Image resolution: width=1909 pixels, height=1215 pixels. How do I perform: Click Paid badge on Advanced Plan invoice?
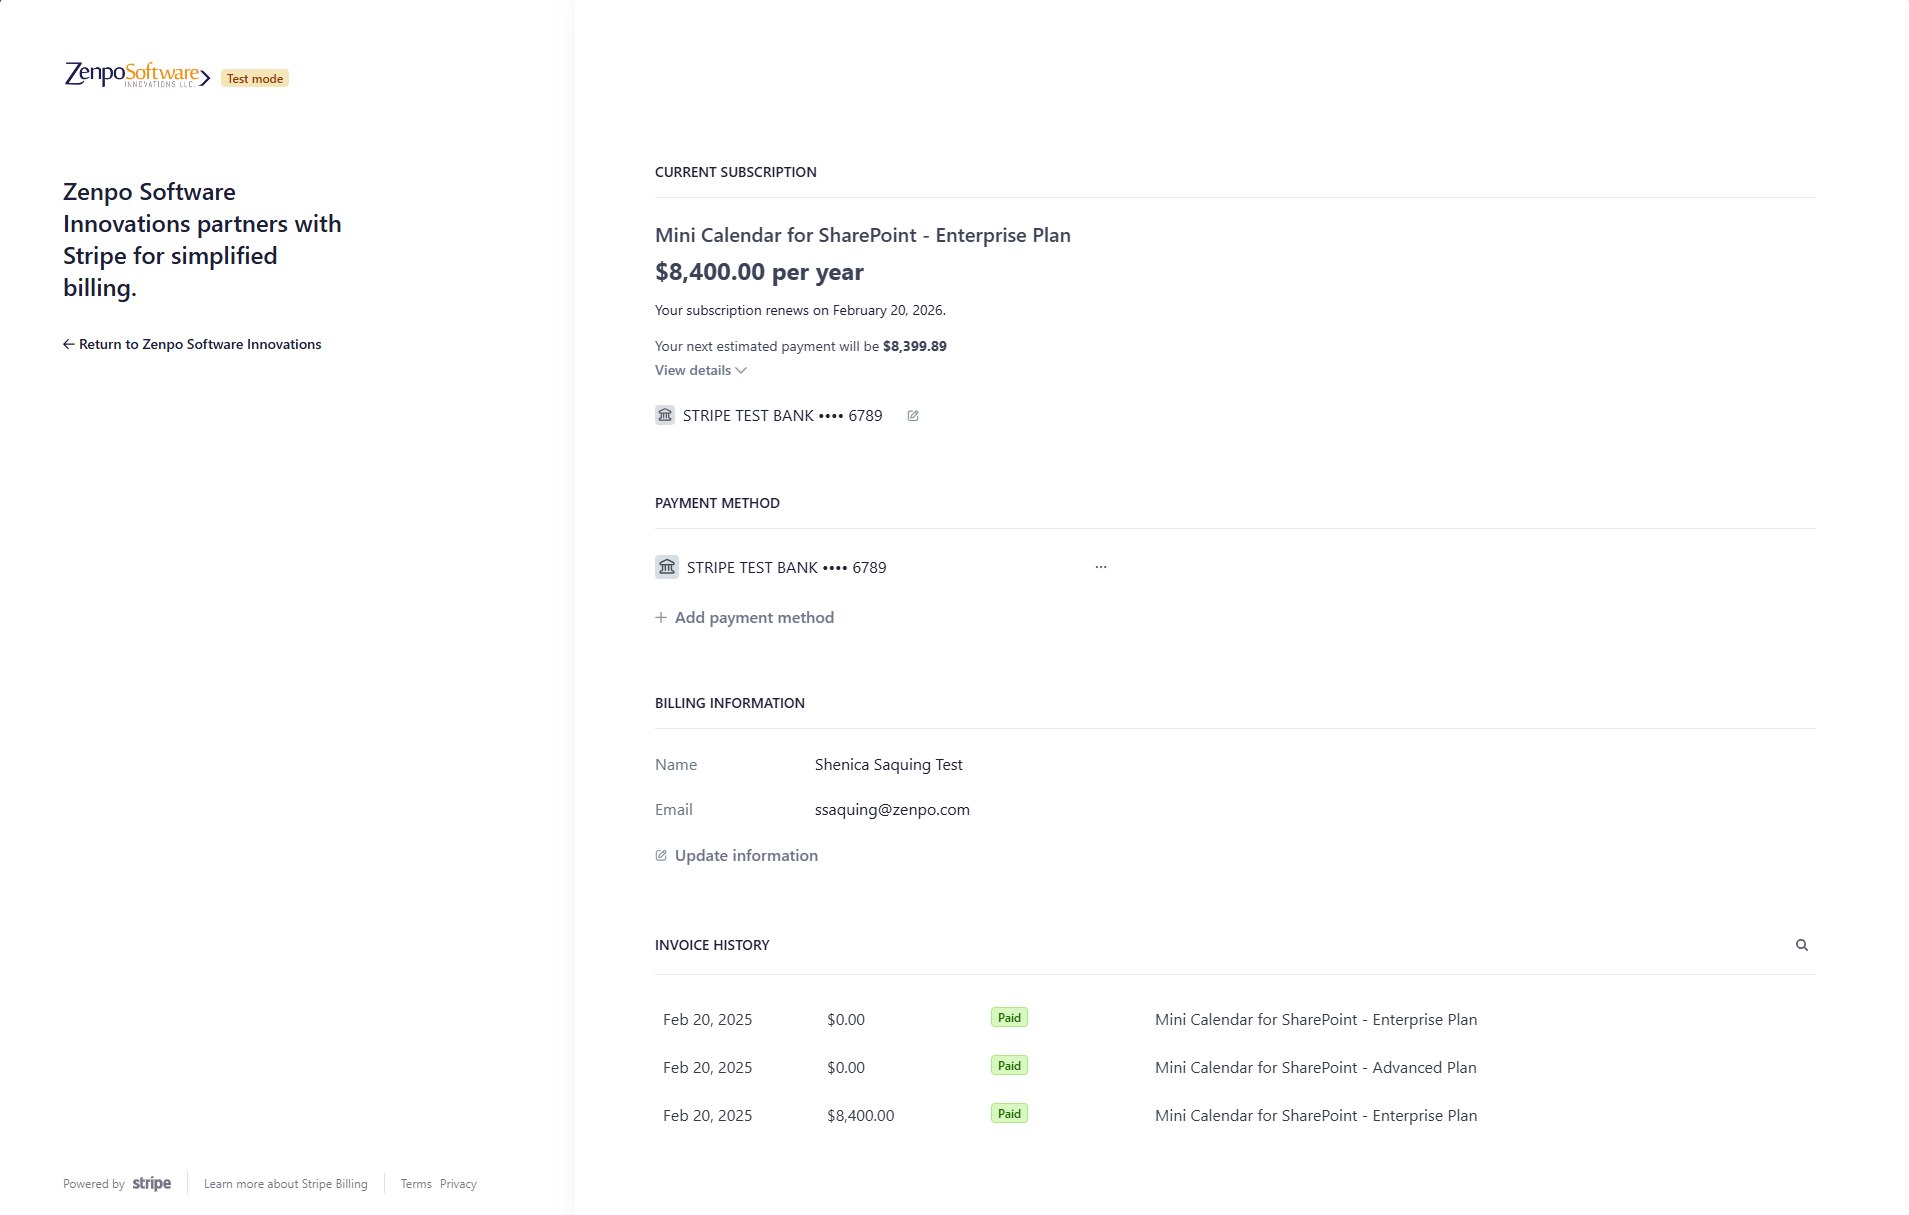point(1009,1066)
